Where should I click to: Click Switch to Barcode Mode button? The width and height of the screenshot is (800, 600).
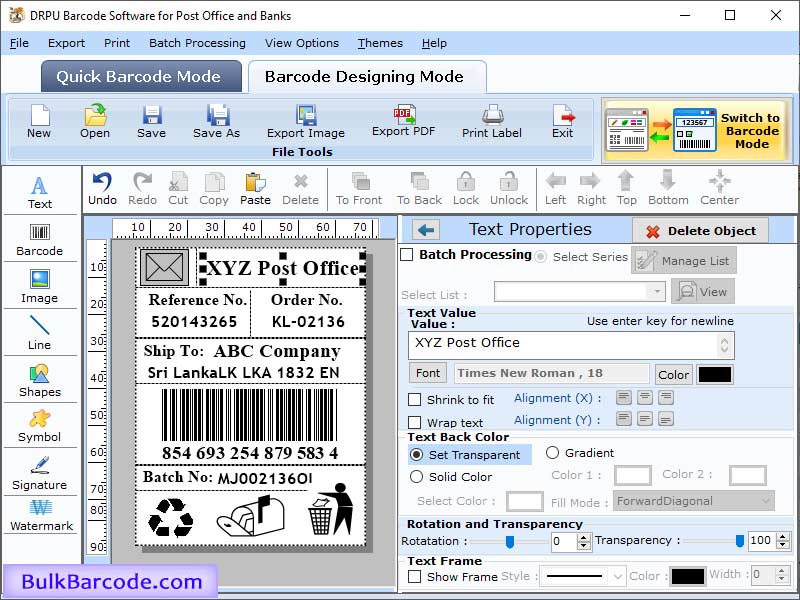click(x=697, y=131)
